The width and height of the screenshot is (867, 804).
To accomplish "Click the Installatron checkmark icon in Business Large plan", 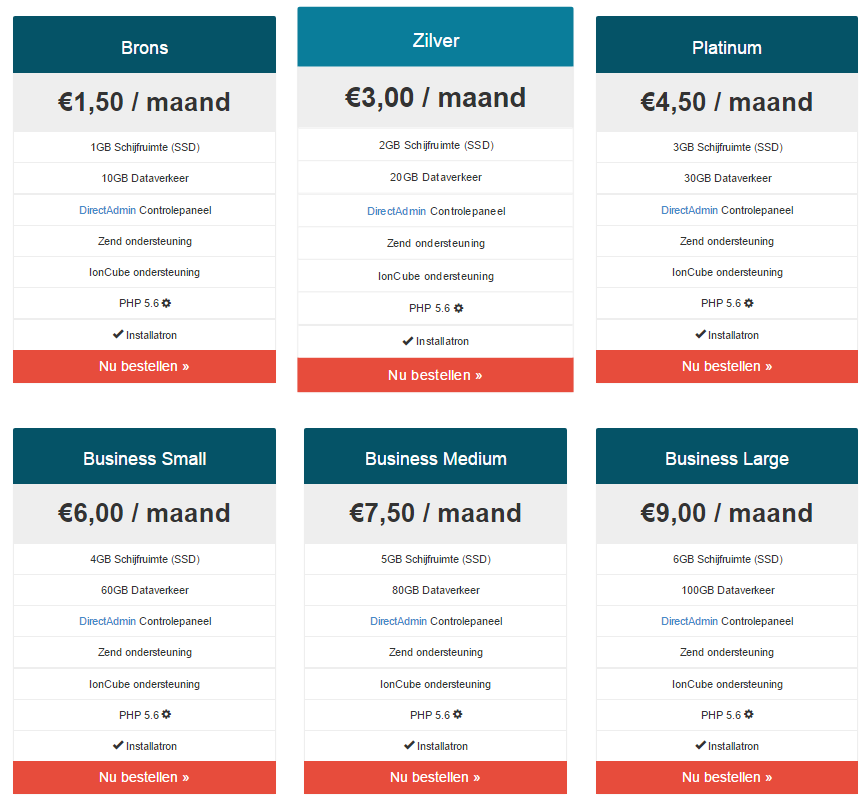I will pyautogui.click(x=701, y=745).
